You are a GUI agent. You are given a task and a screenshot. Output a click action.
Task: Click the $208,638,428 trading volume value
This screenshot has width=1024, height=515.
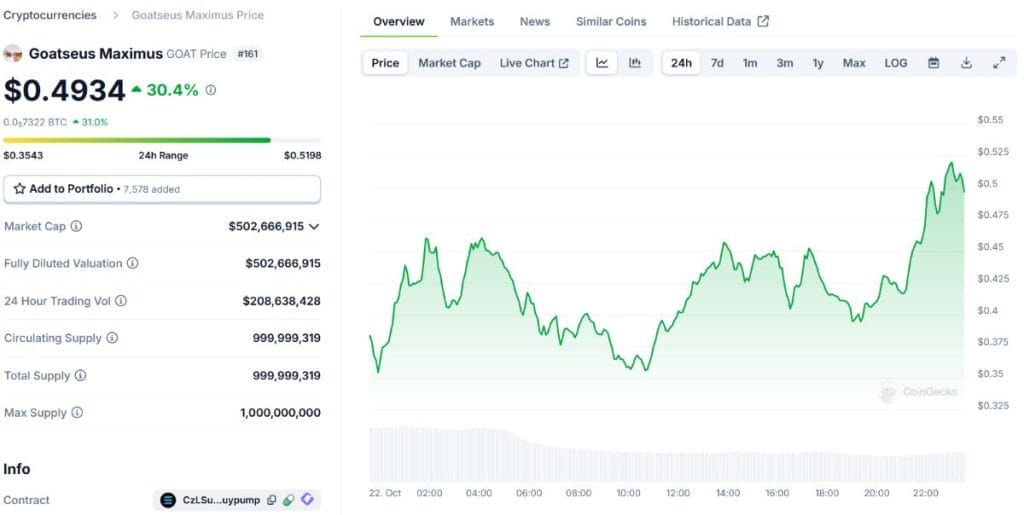281,301
